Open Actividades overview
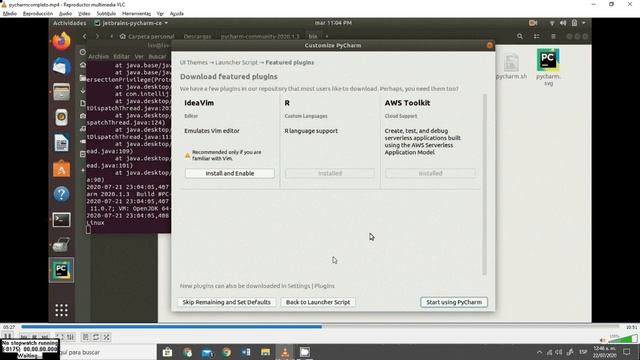This screenshot has width=640, height=360. click(x=69, y=23)
